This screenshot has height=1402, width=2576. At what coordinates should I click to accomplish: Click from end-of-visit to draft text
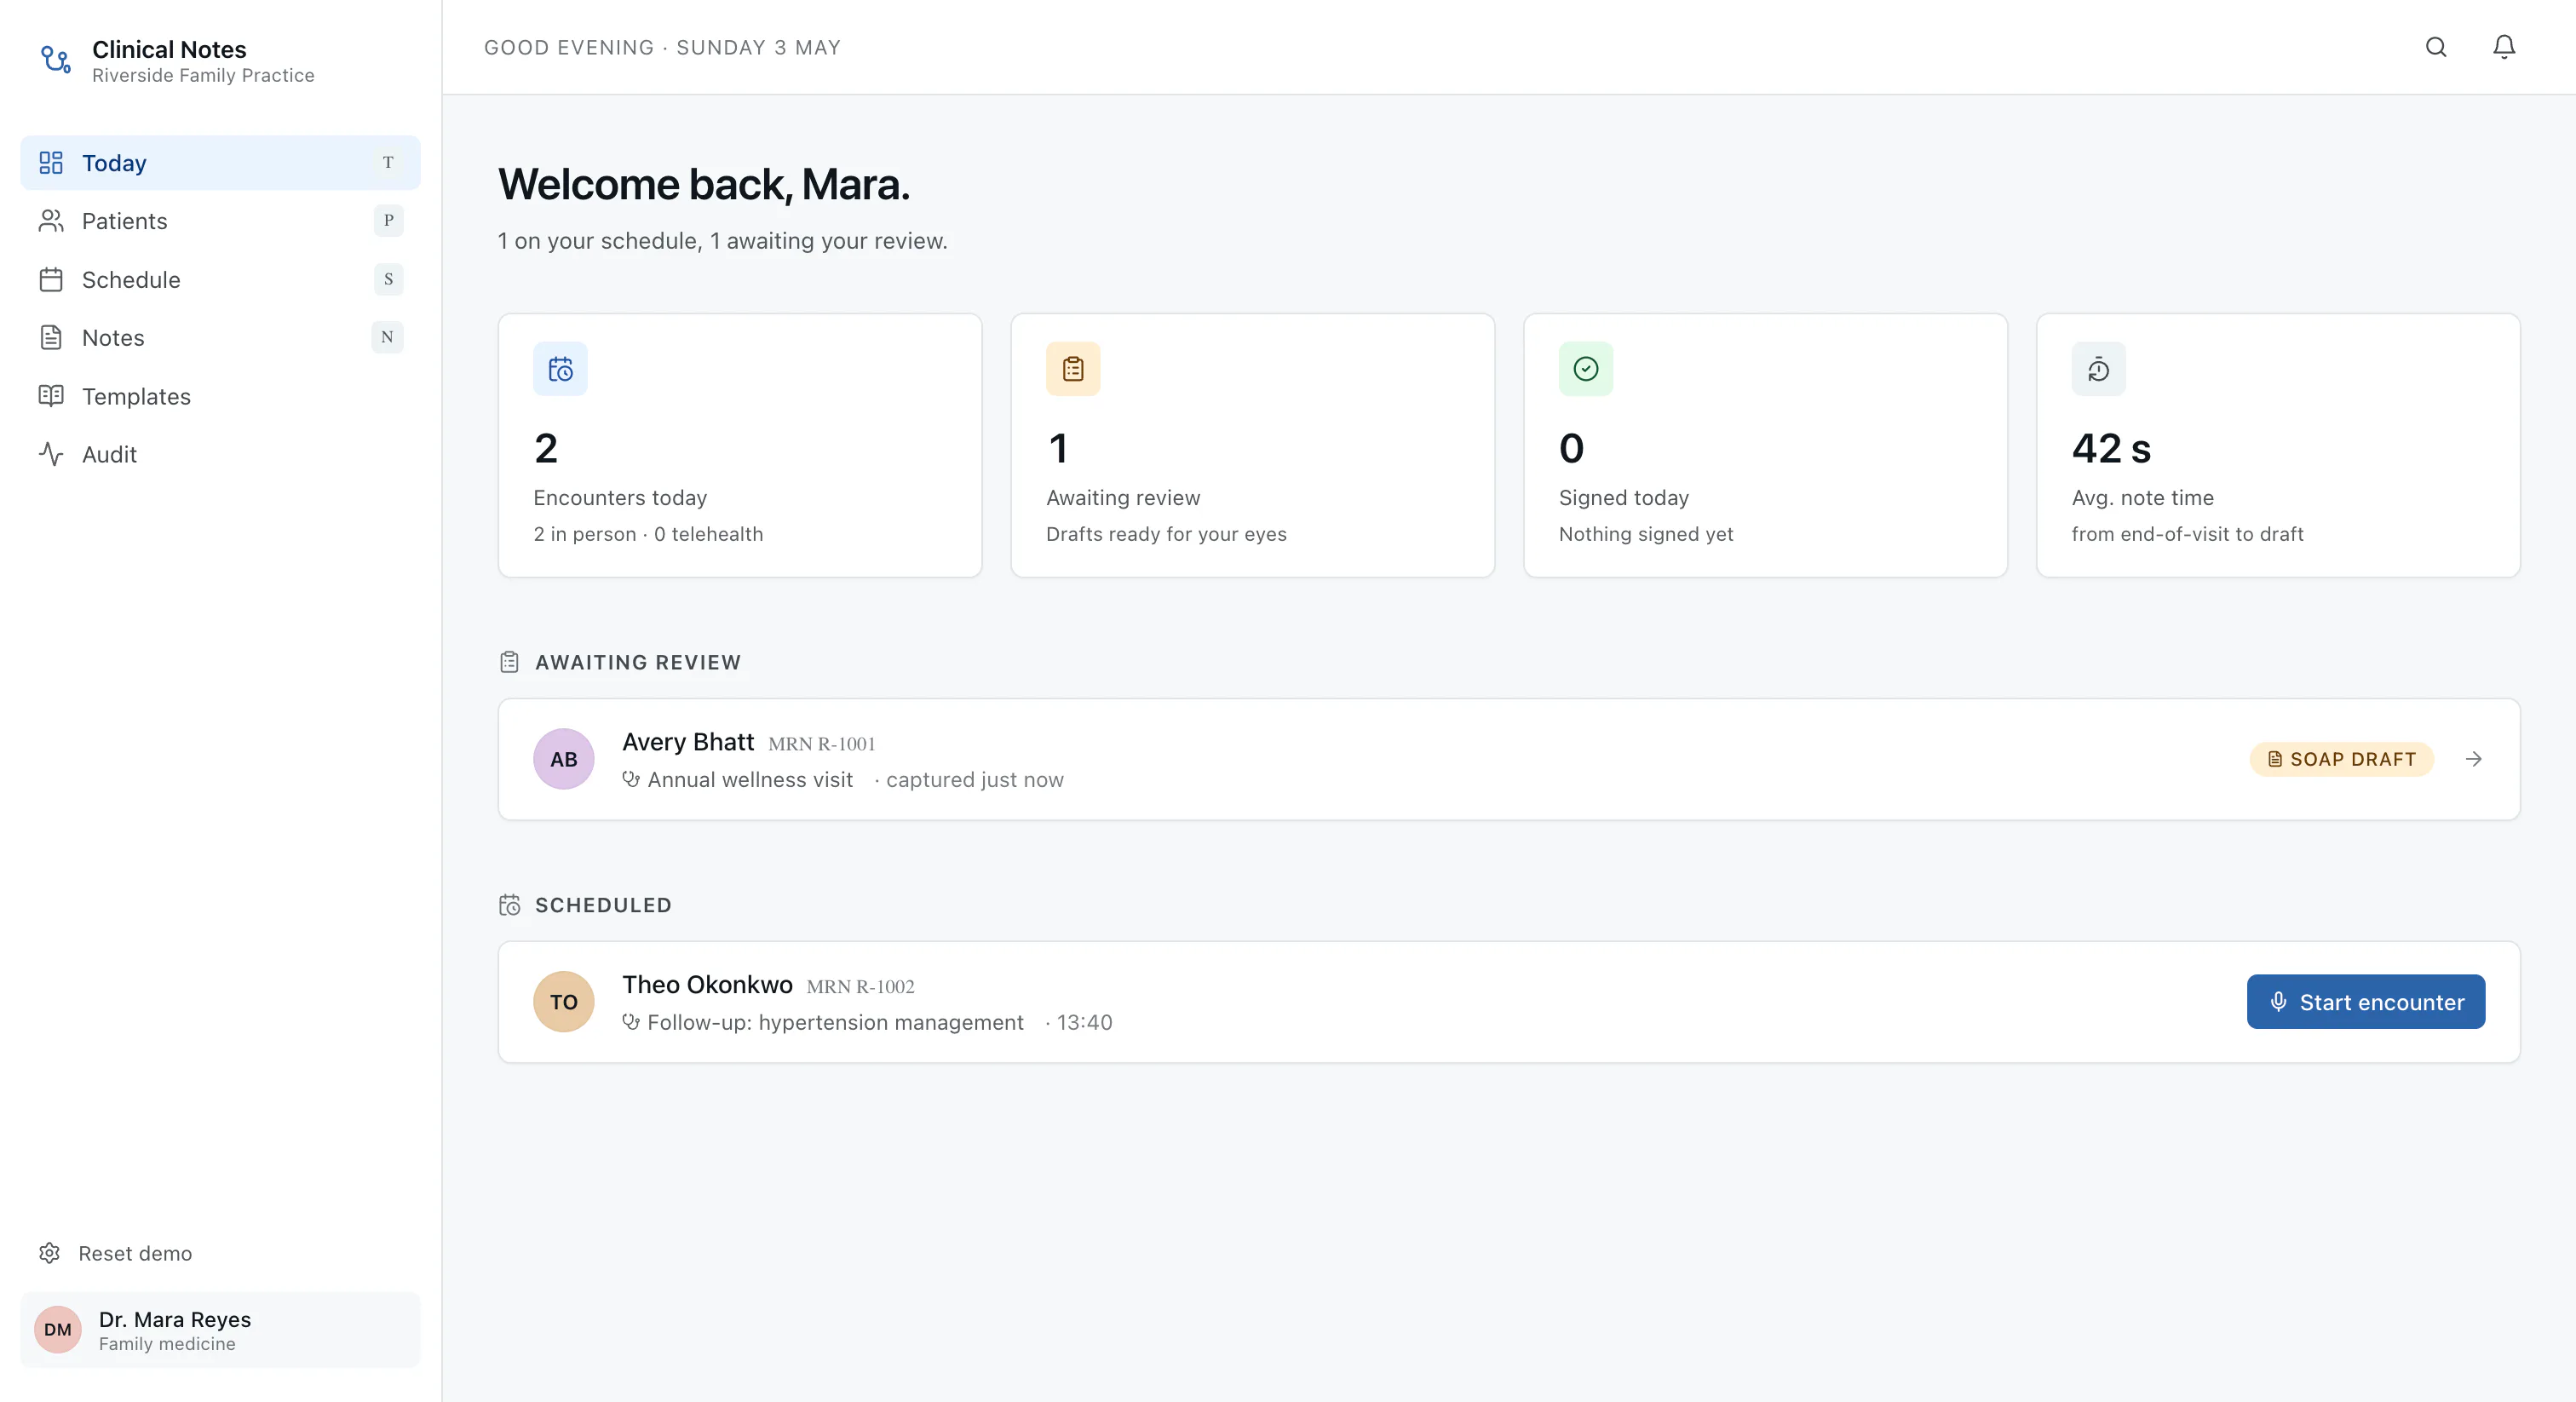tap(2187, 534)
